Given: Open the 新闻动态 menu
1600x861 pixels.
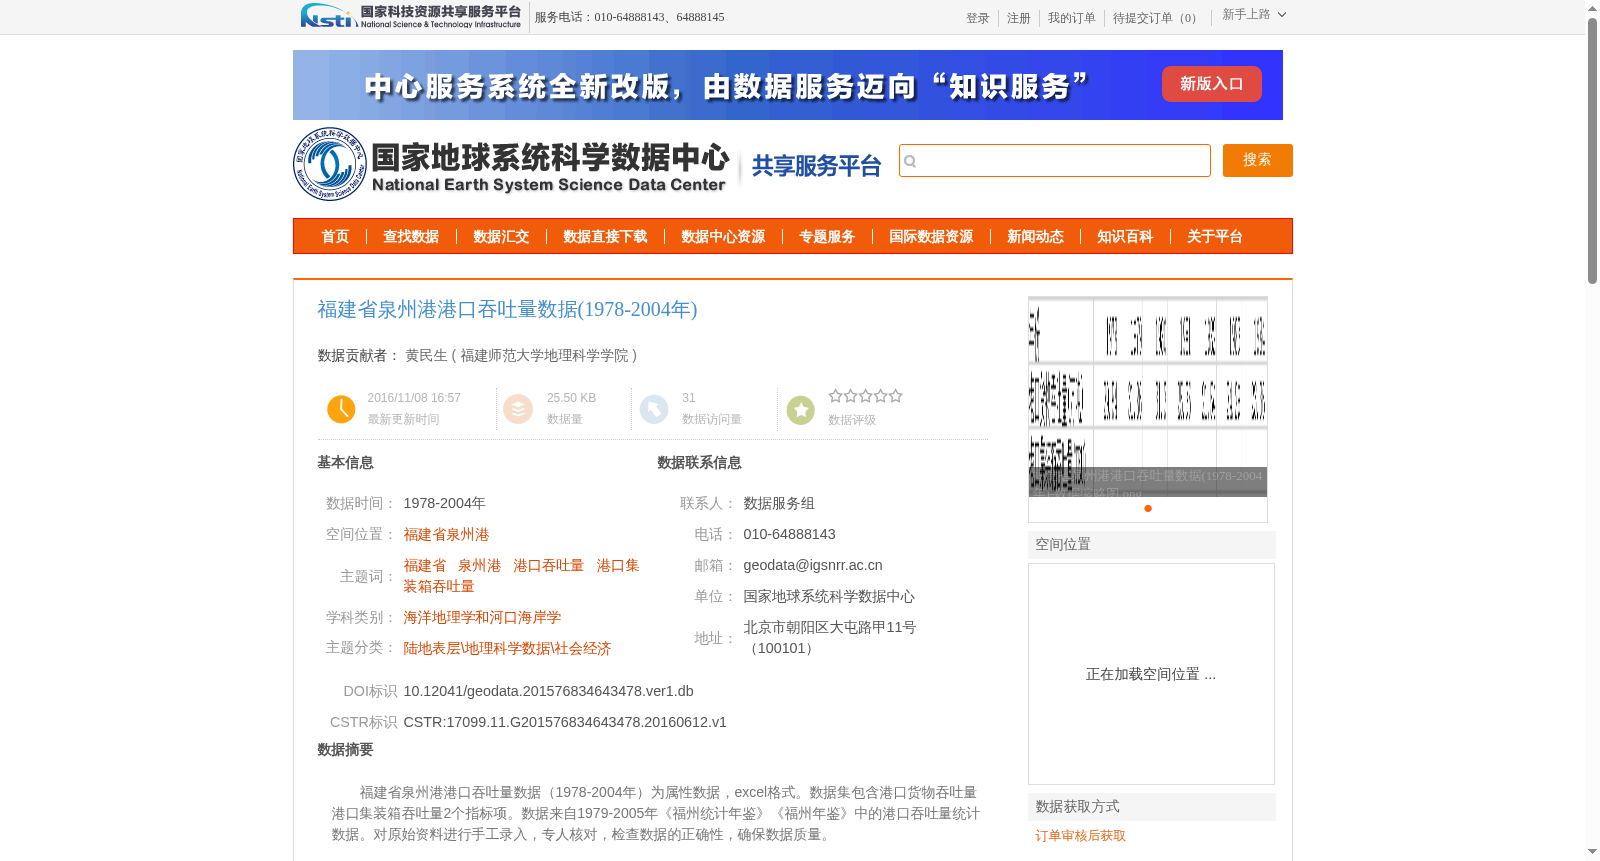Looking at the screenshot, I should tap(1035, 237).
